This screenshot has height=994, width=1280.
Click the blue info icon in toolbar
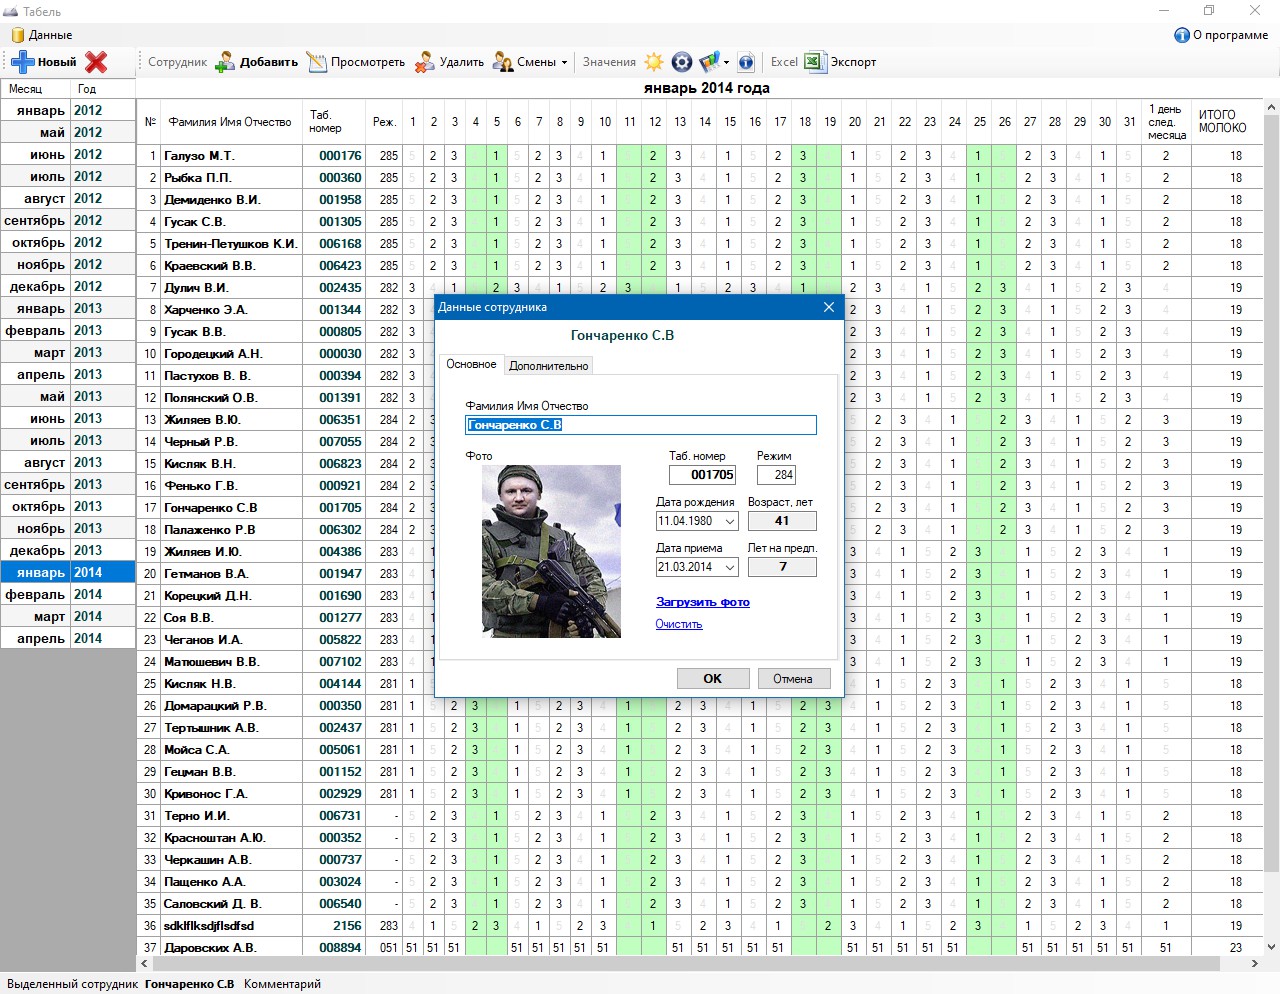pos(746,62)
